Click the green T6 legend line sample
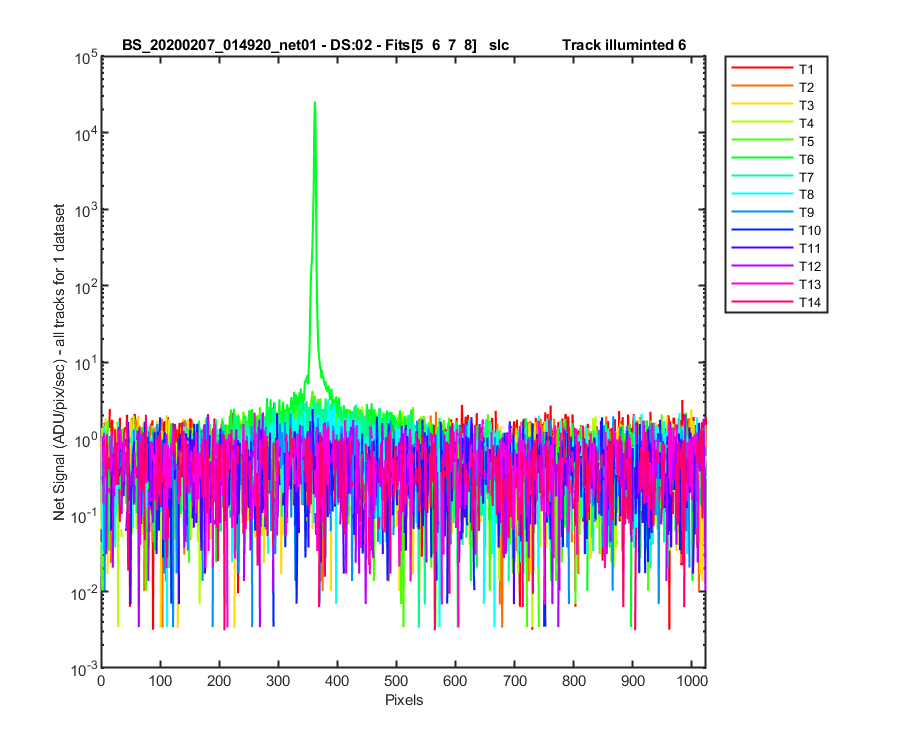Screen dimensions: 900x750 click(762, 158)
